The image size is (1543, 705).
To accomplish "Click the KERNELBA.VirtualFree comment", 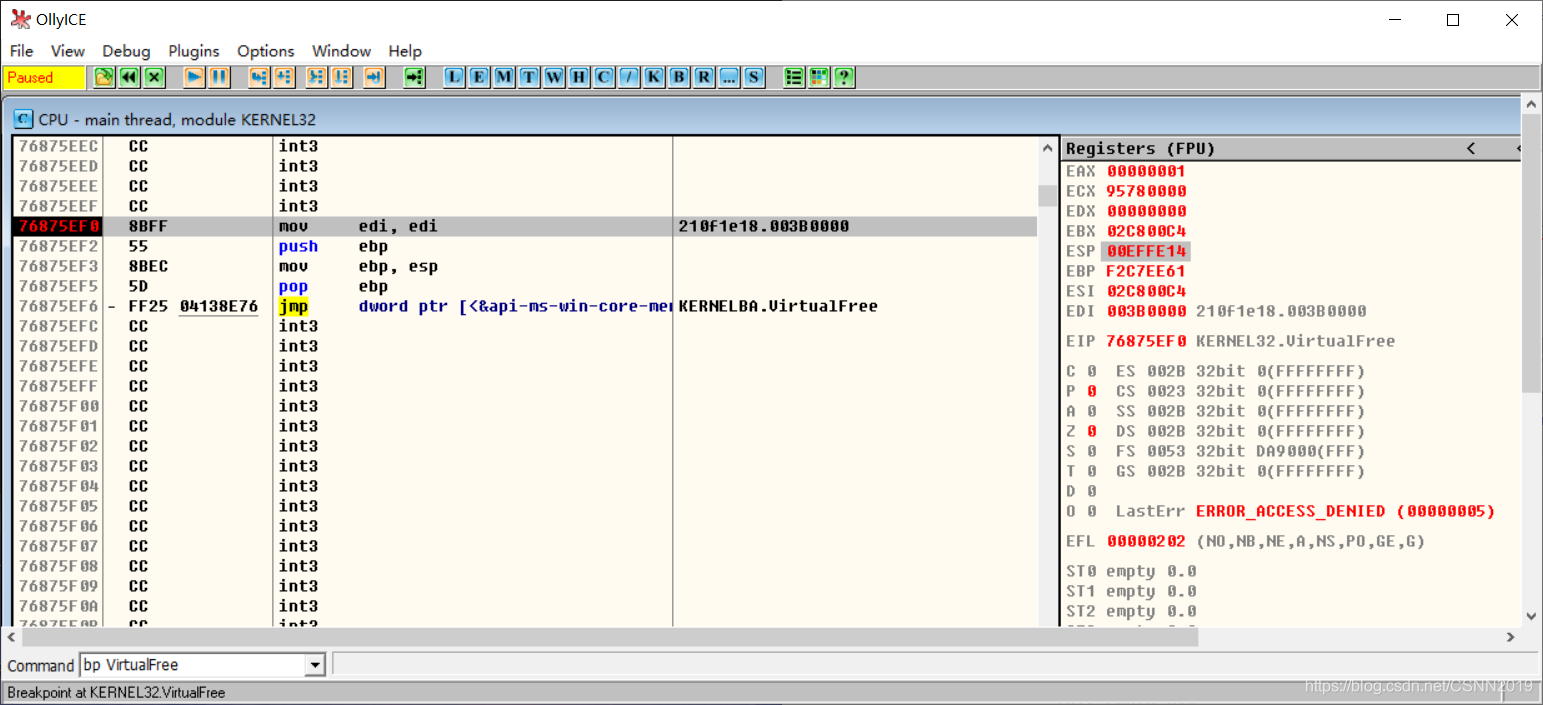I will [778, 306].
